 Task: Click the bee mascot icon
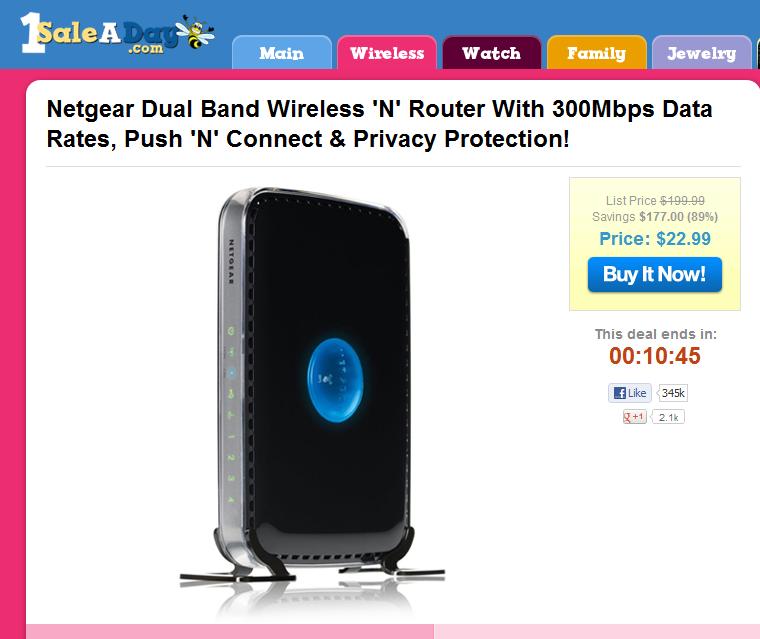pos(195,32)
